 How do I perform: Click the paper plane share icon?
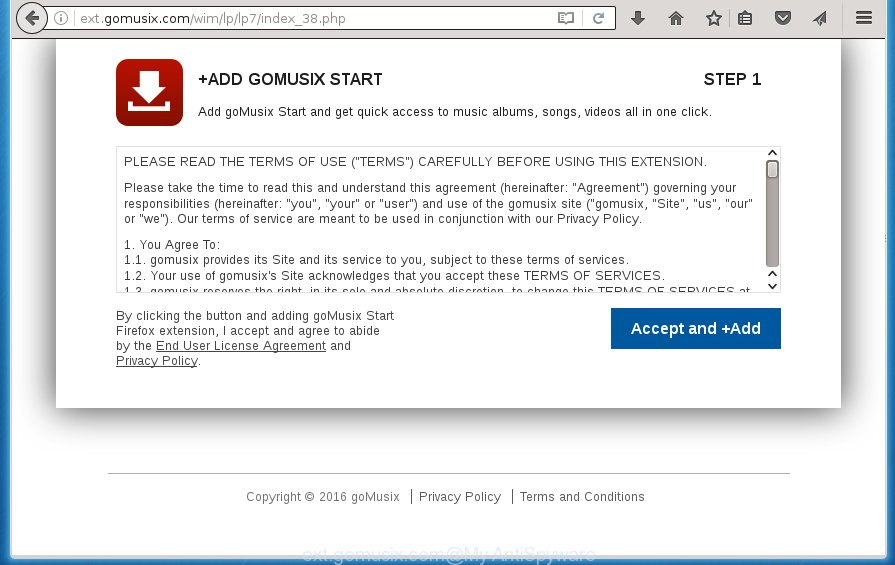click(x=820, y=18)
